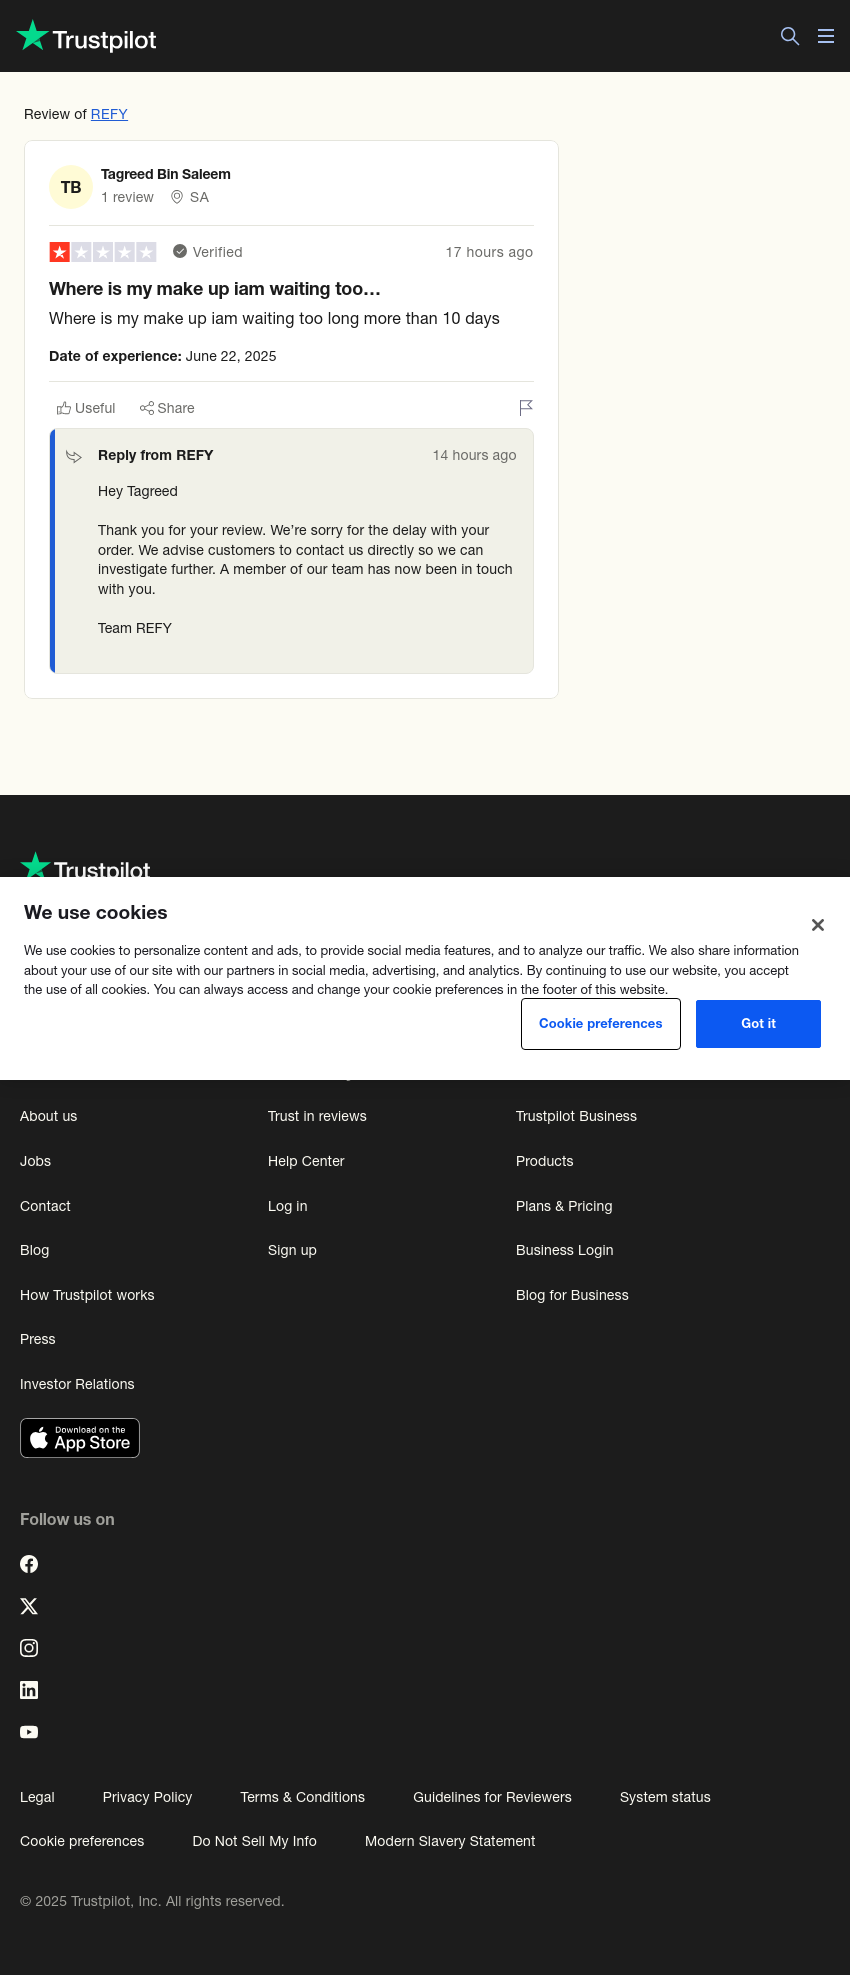The width and height of the screenshot is (850, 1975).
Task: Open Trustpilot Business link
Action: 576,1116
